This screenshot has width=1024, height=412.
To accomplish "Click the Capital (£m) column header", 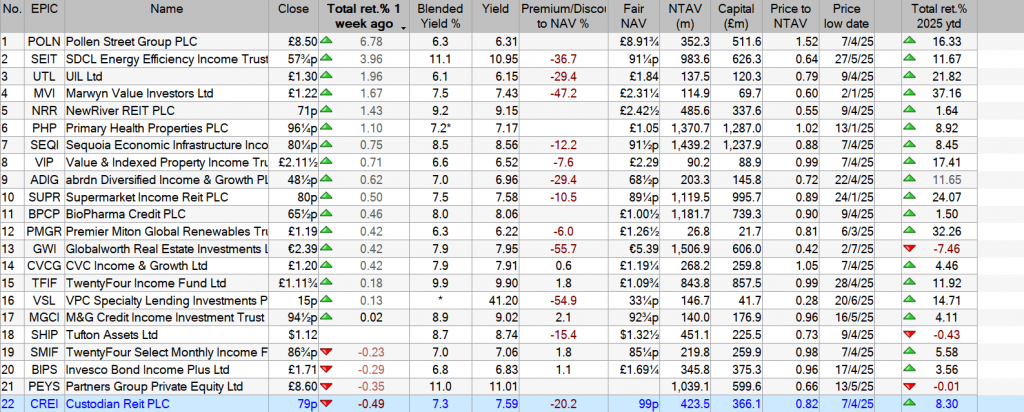I will click(x=736, y=16).
